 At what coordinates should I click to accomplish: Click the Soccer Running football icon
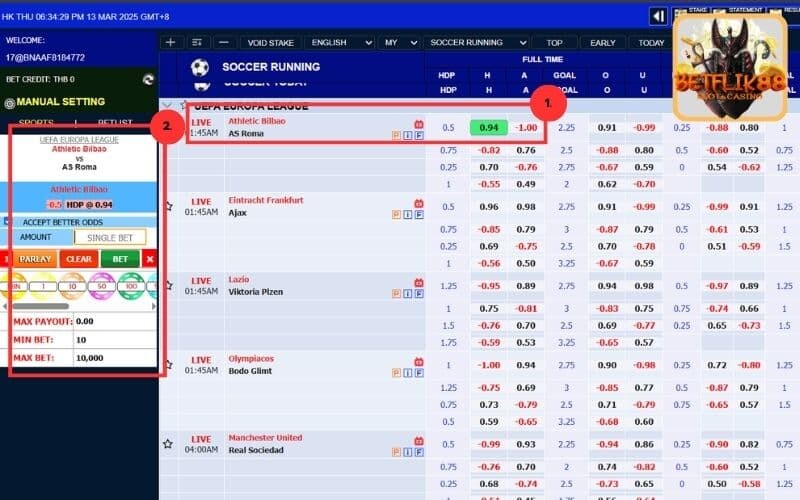click(200, 67)
